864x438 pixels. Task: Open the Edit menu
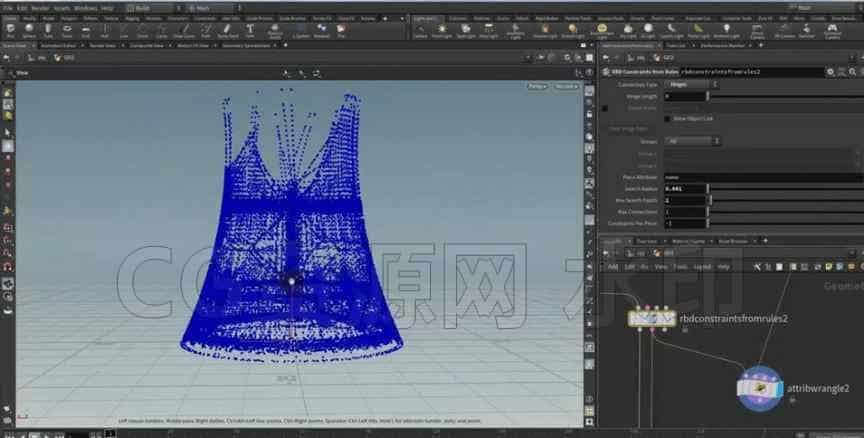[22, 8]
